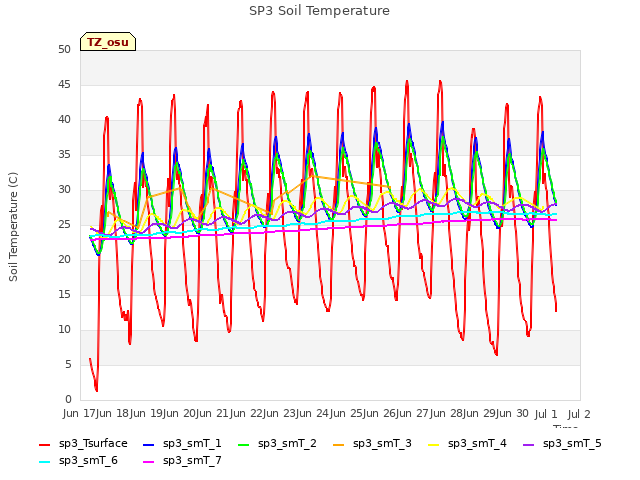The height and width of the screenshot is (480, 640).
Task: Click the Jun 30 x-axis tick label
Action: pos(514,413)
